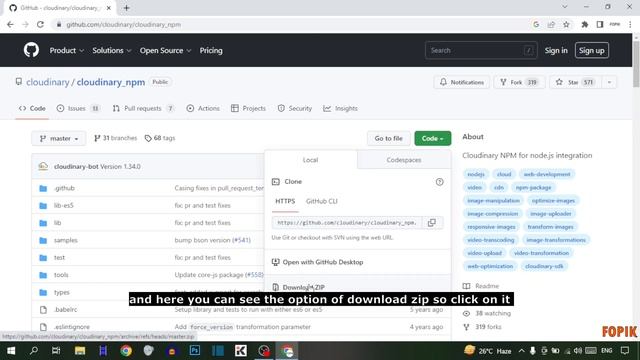640x360 pixels.
Task: Launch Photoshop from taskbar
Action: click(x=195, y=351)
